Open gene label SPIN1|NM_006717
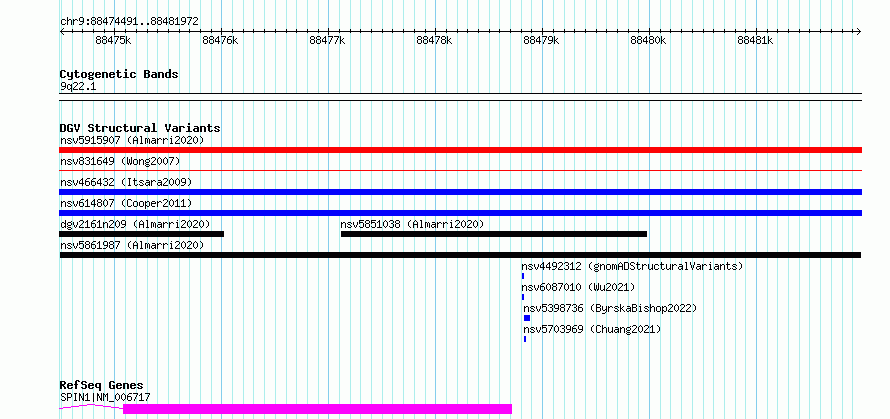The image size is (890, 419). (x=105, y=397)
